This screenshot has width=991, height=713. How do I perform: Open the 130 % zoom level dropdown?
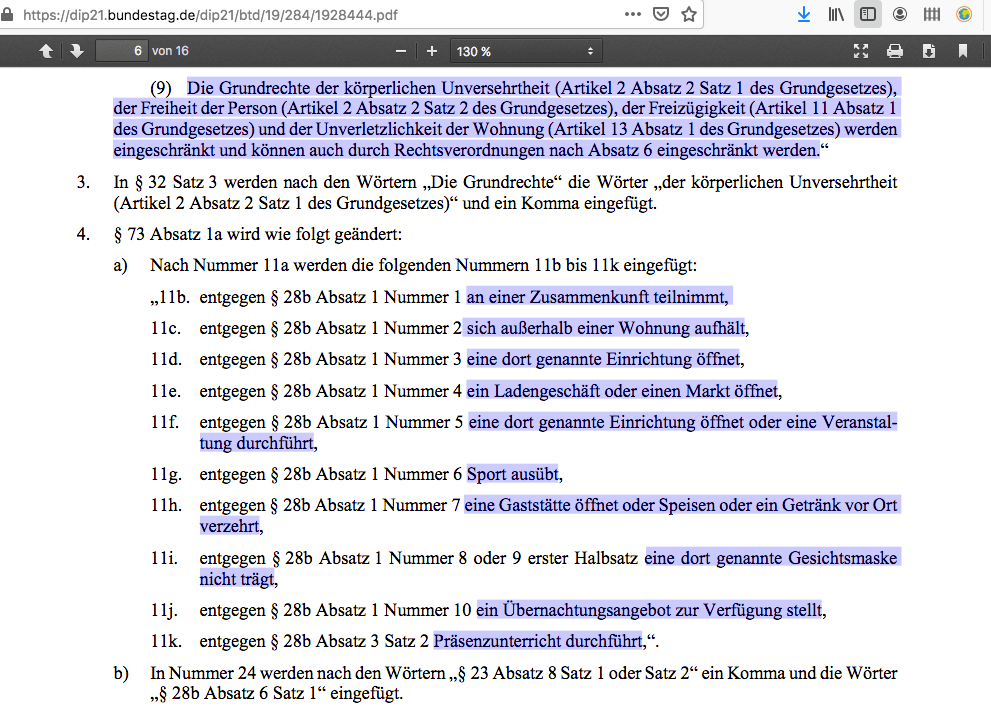[525, 51]
